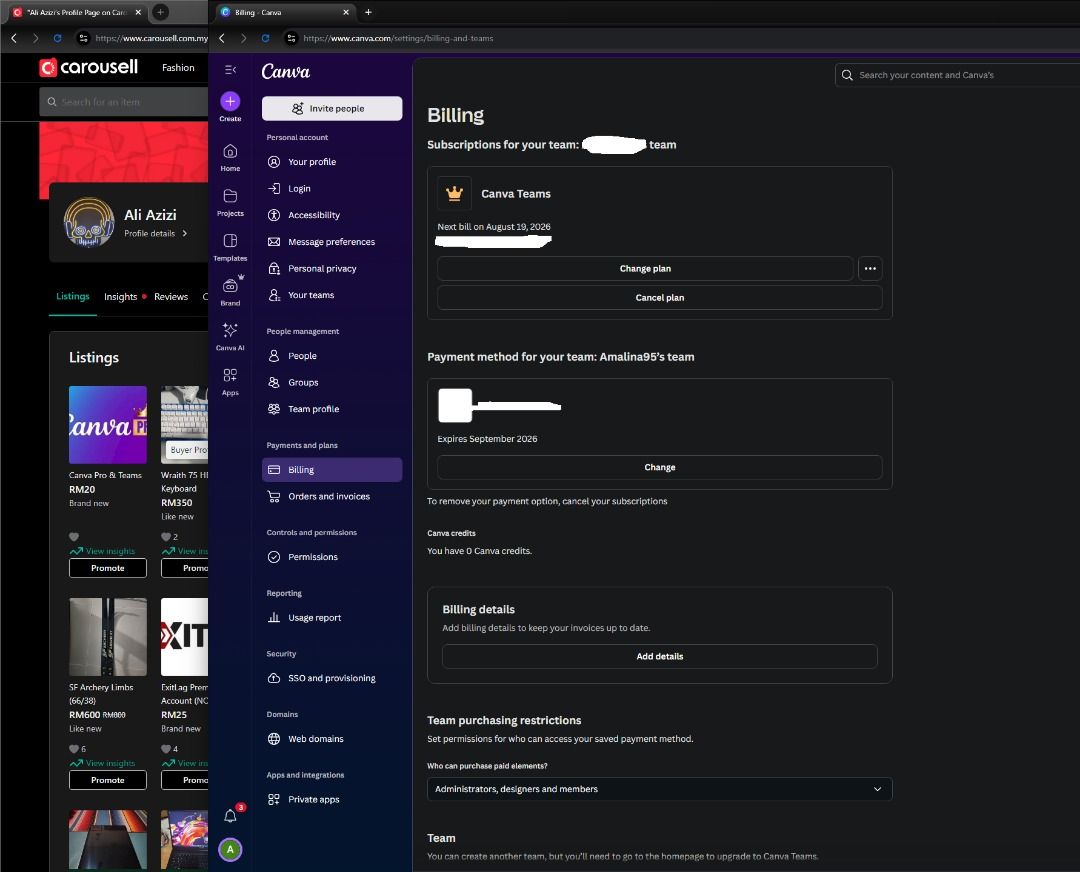1080x872 pixels.
Task: Reload the Carousell page
Action: point(57,38)
